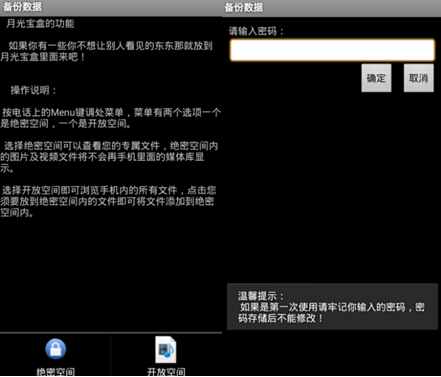Click the right window's 备份数据 title
441x377 pixels.
point(244,7)
